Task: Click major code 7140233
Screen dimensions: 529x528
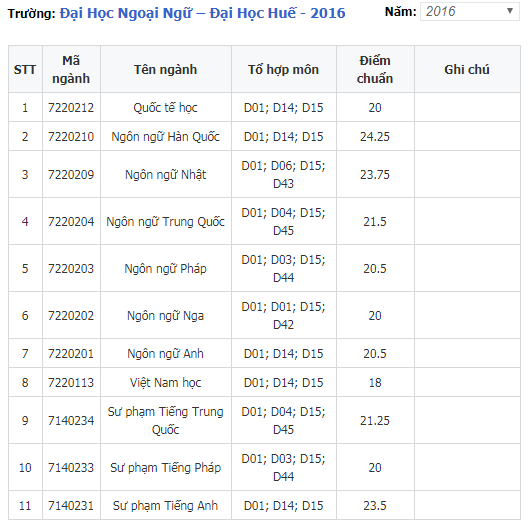Action: [x=71, y=467]
